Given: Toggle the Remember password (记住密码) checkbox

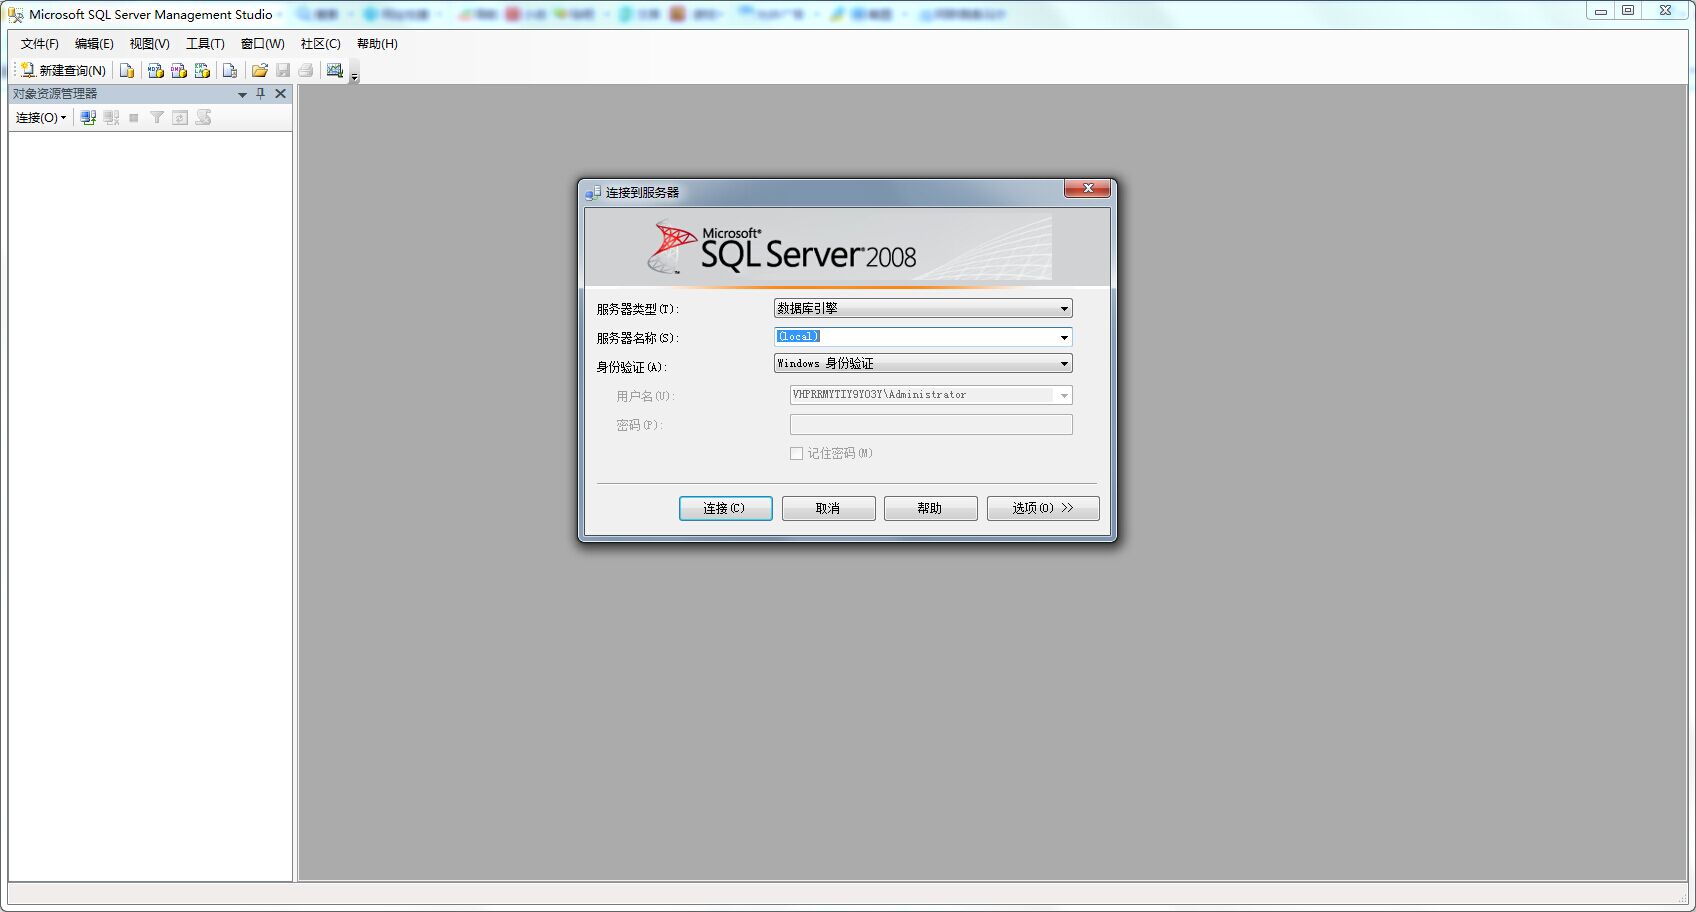Looking at the screenshot, I should (x=796, y=453).
